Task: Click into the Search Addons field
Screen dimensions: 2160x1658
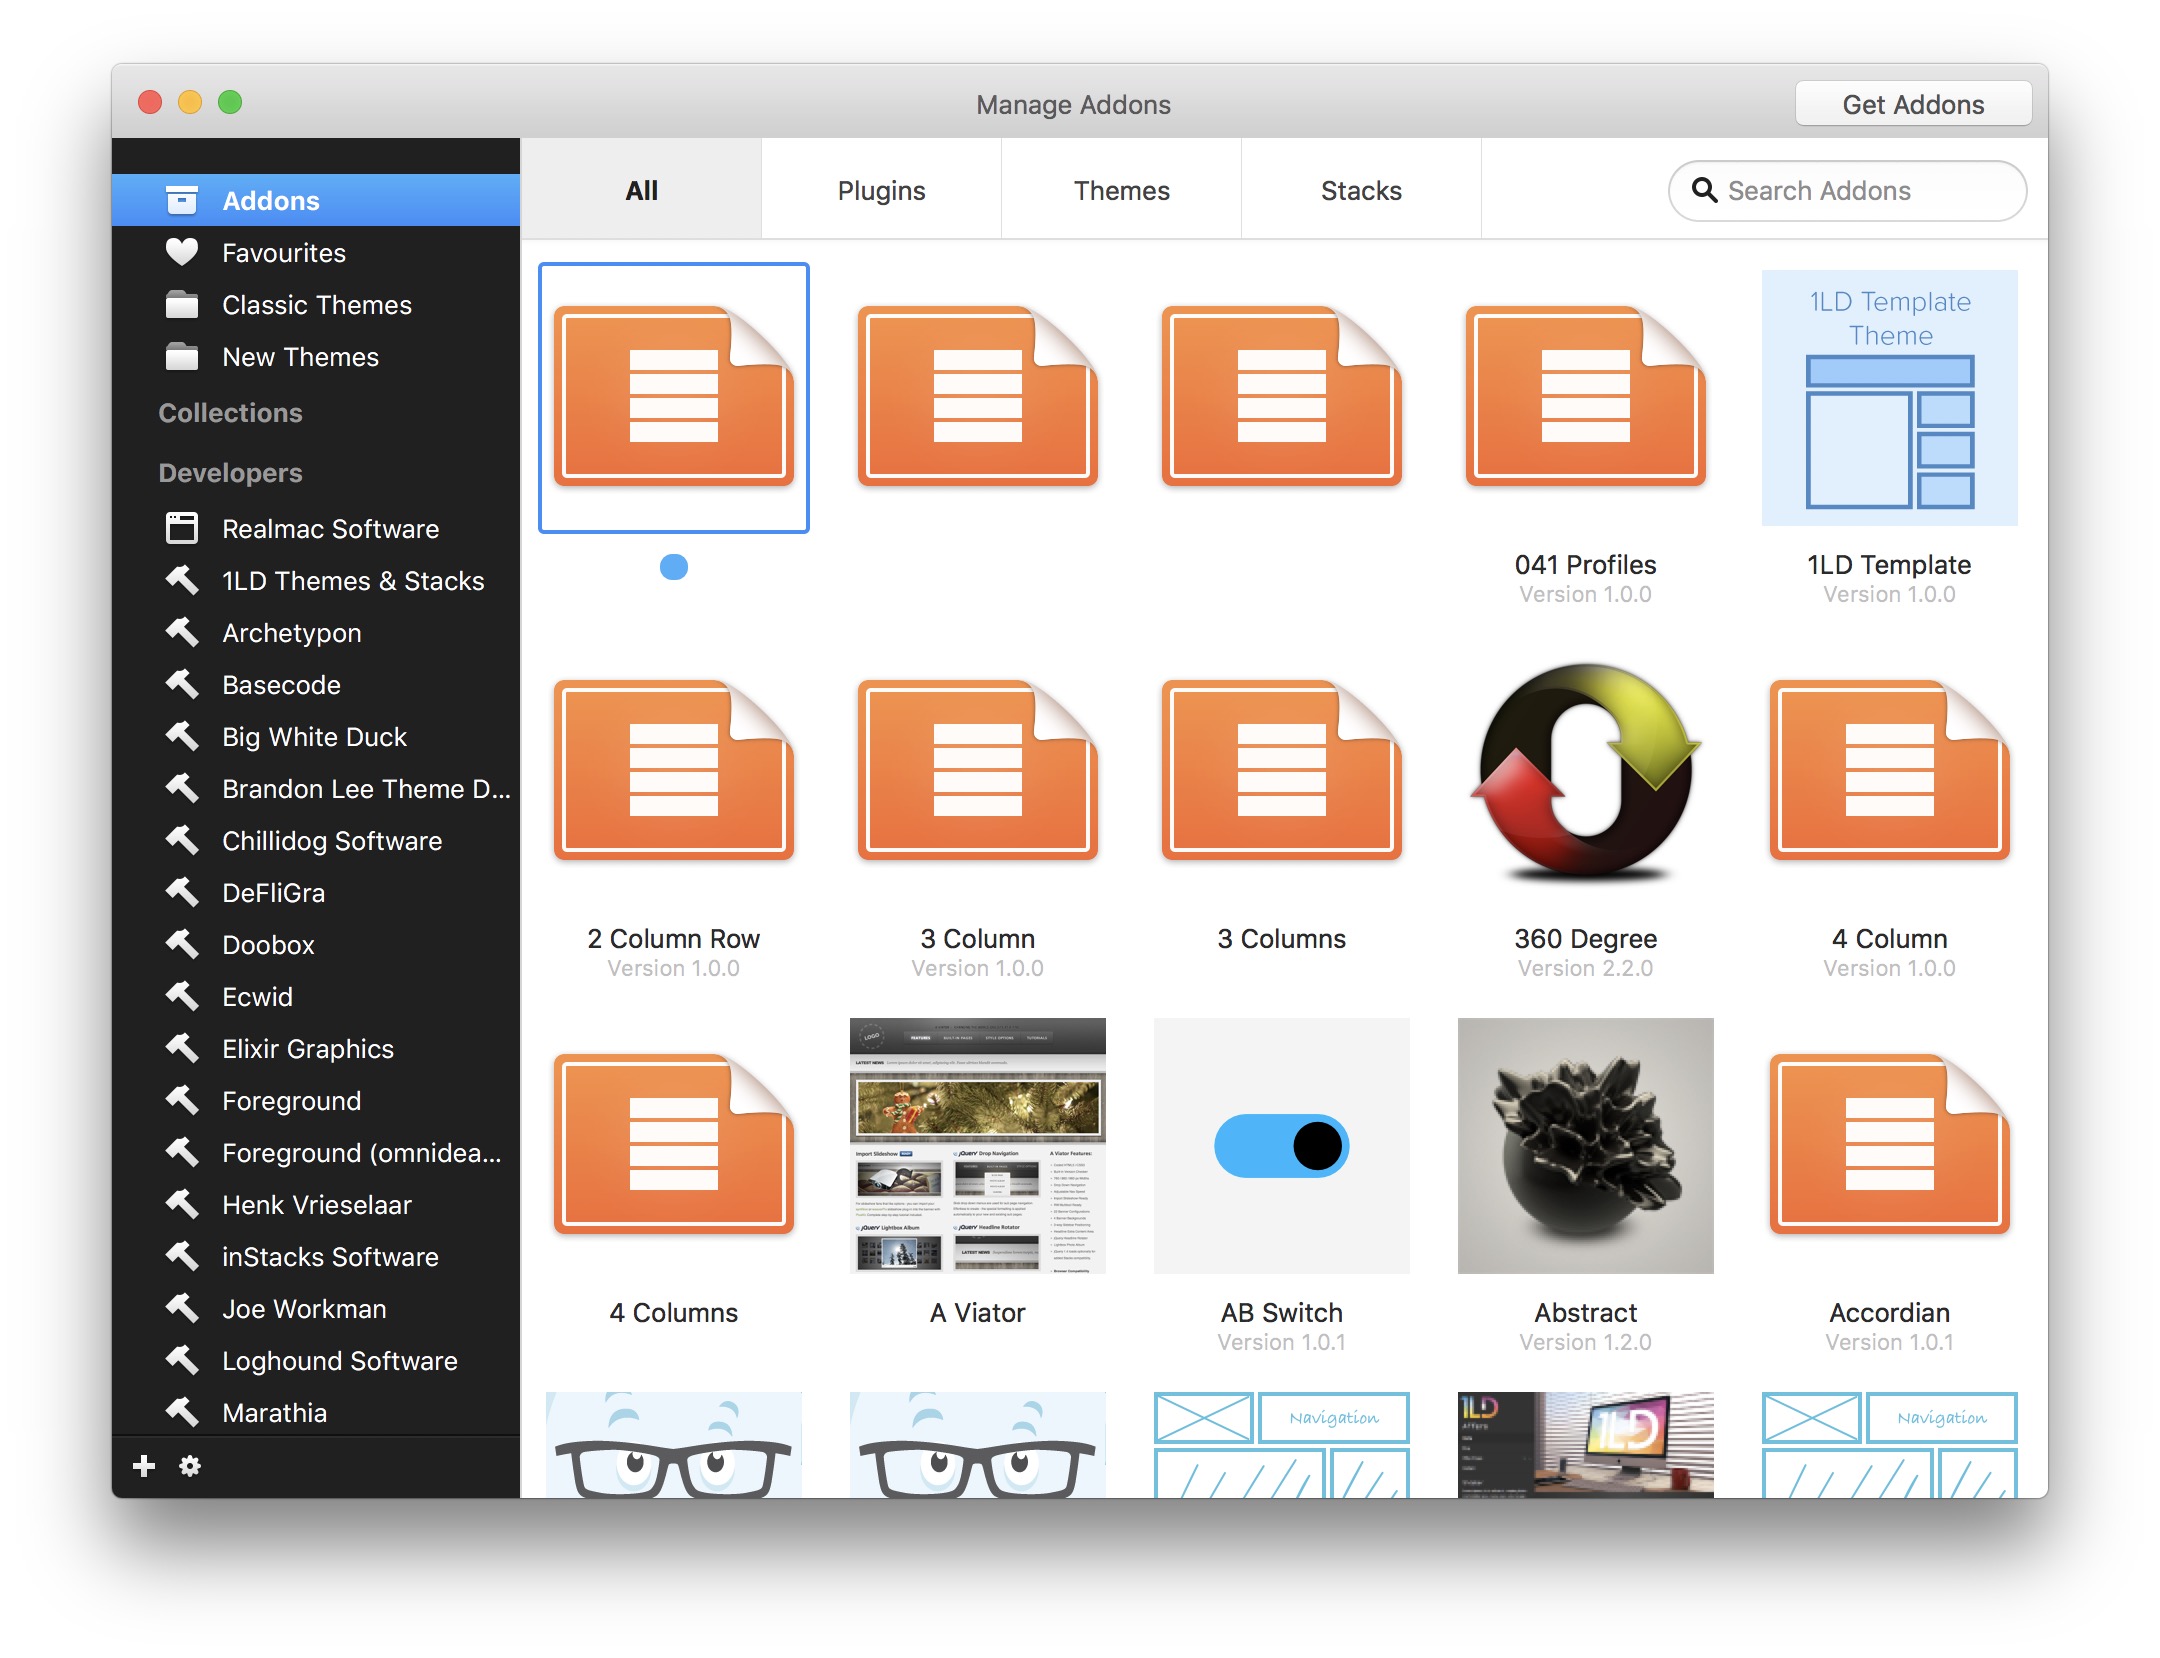Action: point(1860,190)
